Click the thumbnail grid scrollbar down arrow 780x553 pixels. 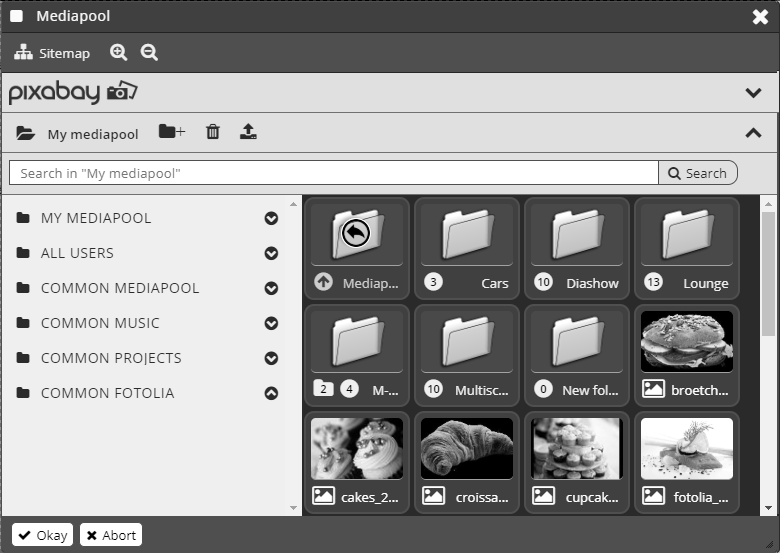point(769,508)
